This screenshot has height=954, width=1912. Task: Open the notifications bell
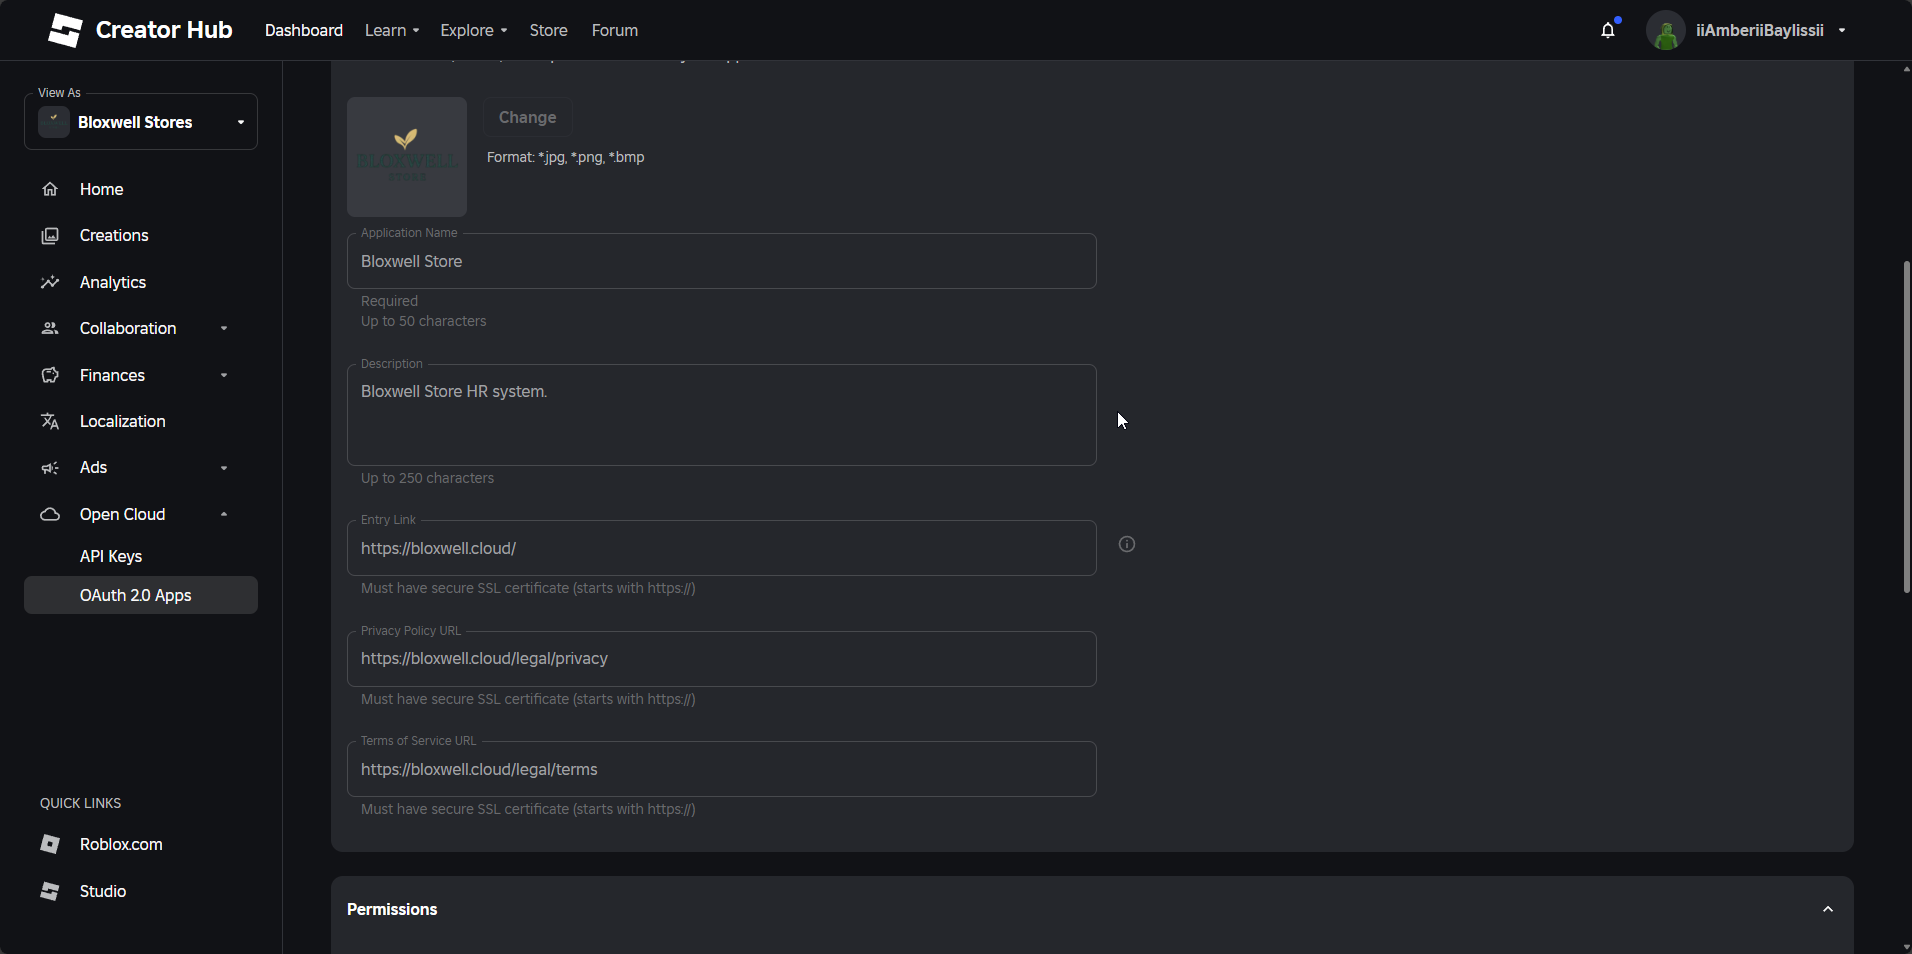tap(1608, 30)
